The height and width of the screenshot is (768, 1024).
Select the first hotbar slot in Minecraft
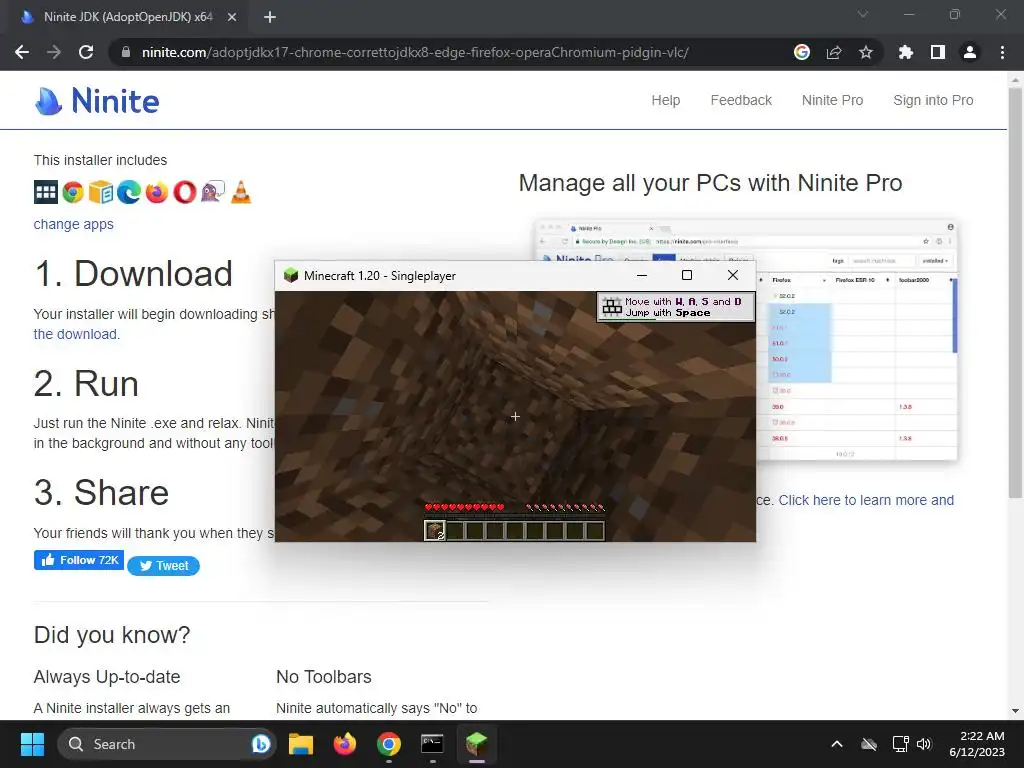434,530
